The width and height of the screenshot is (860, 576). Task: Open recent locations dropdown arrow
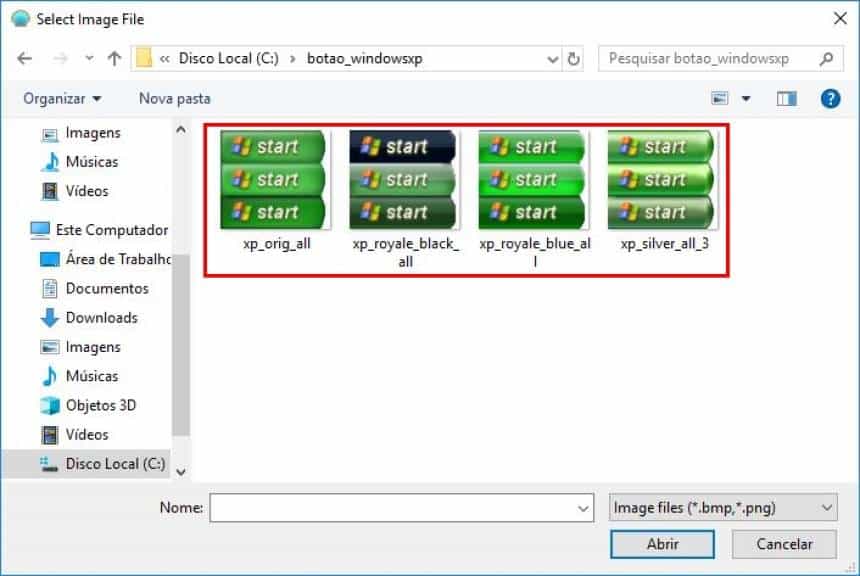[x=89, y=58]
